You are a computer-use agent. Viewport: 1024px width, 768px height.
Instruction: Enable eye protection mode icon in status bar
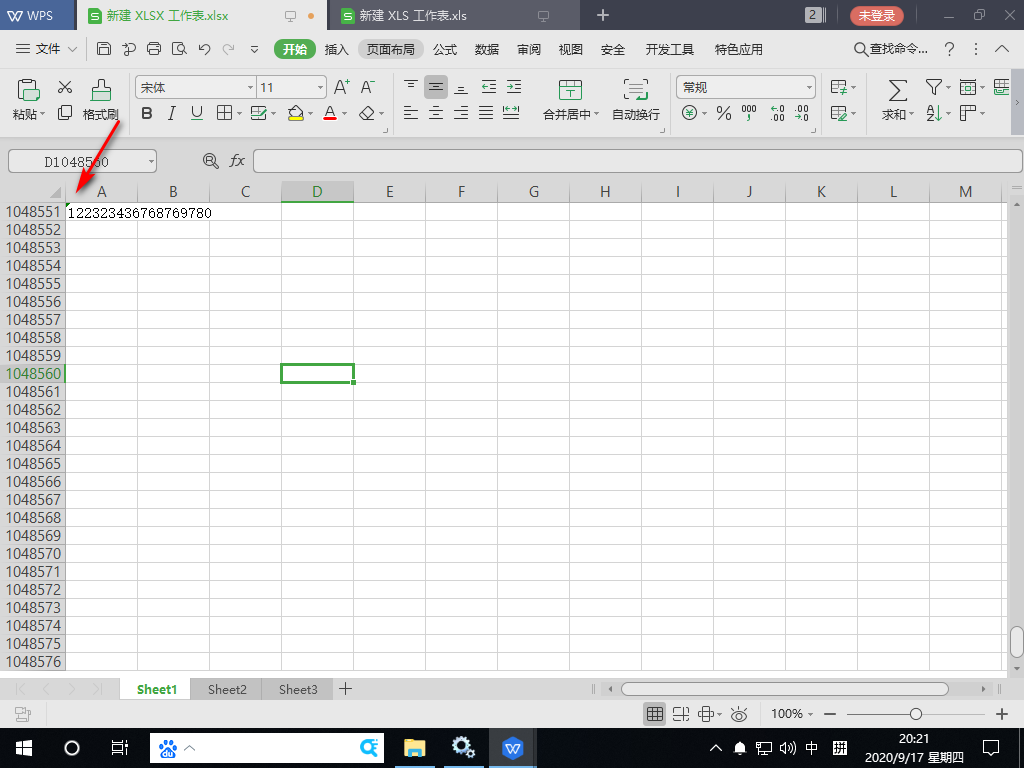click(x=739, y=714)
